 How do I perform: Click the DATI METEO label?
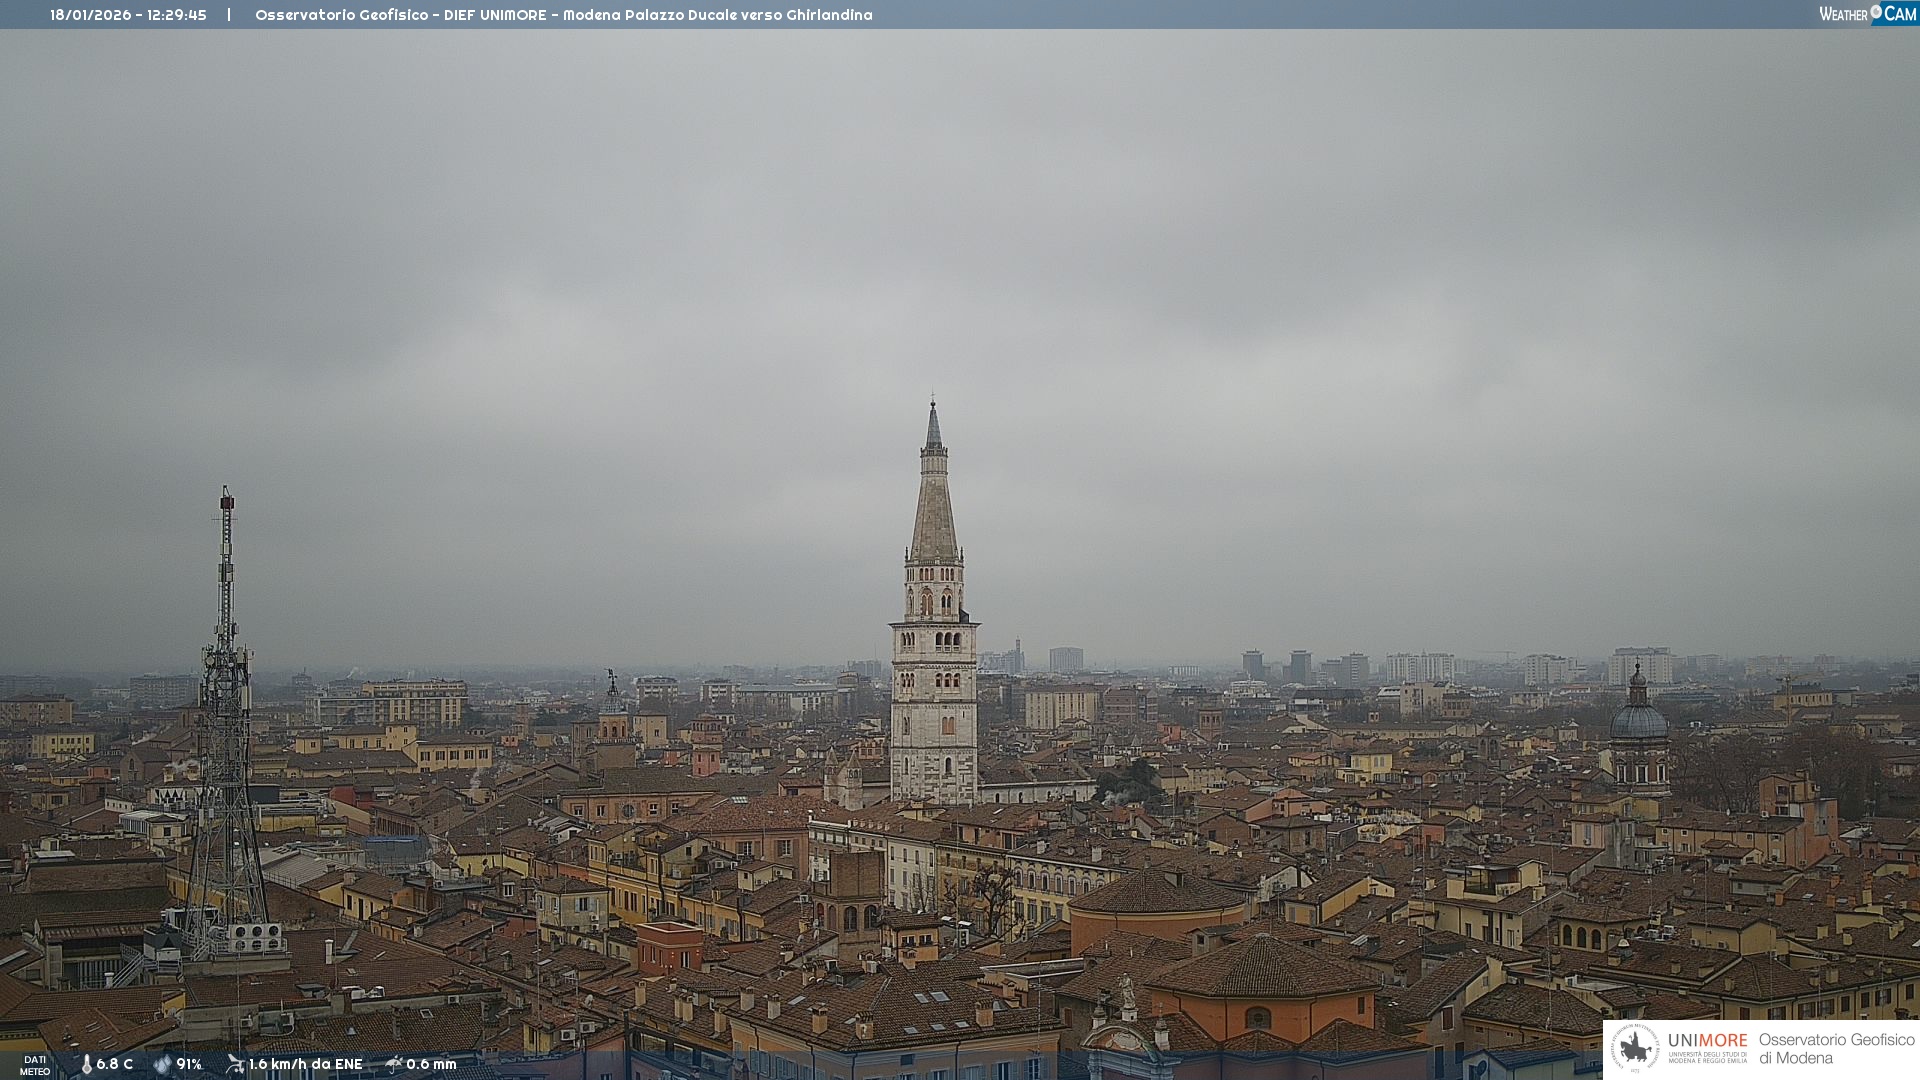click(x=35, y=1065)
